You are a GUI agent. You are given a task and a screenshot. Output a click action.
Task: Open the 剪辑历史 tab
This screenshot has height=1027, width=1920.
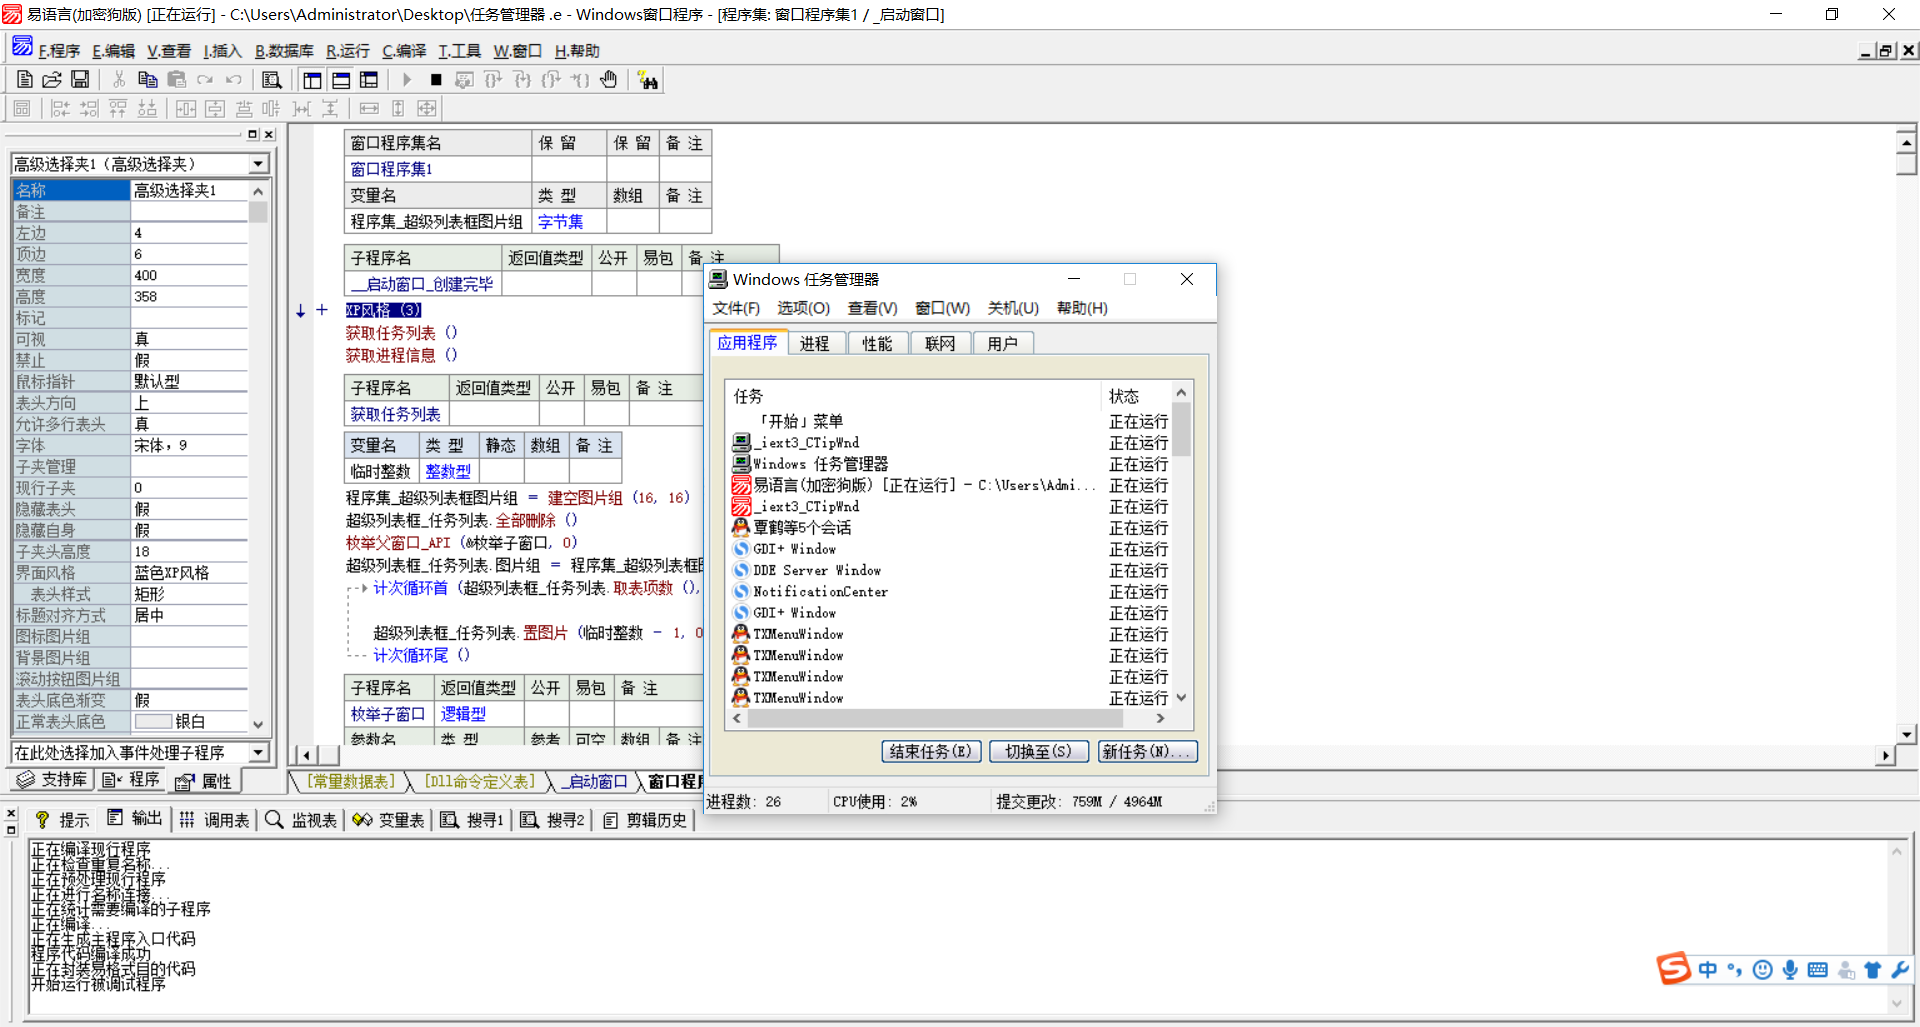click(x=645, y=820)
